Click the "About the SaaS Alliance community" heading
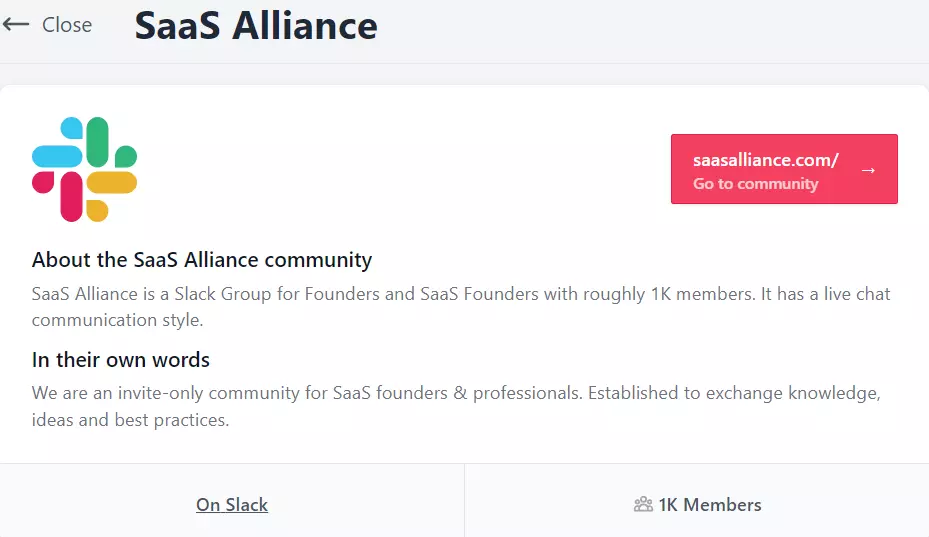The width and height of the screenshot is (929, 537). [x=202, y=260]
